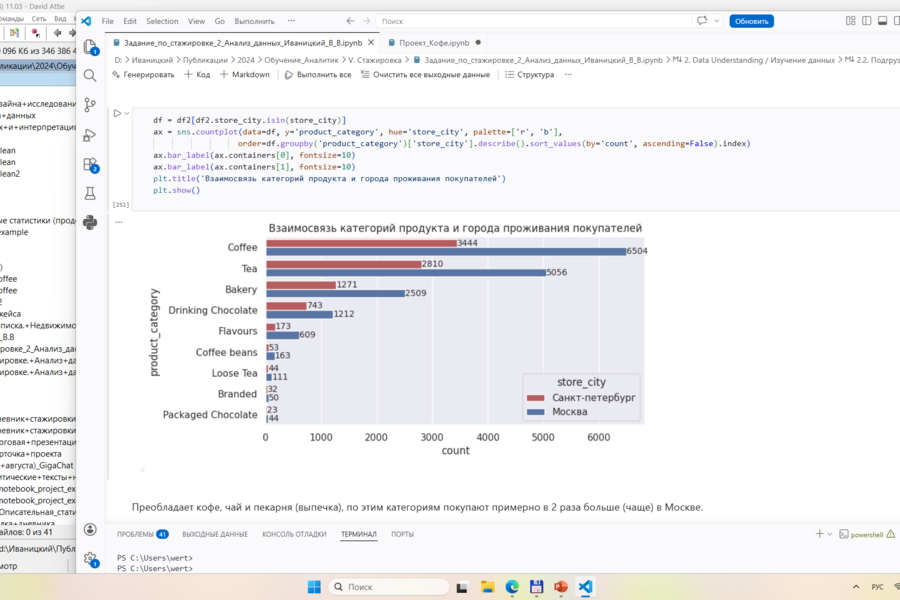Run the code cell with play button
900x600 pixels.
117,114
